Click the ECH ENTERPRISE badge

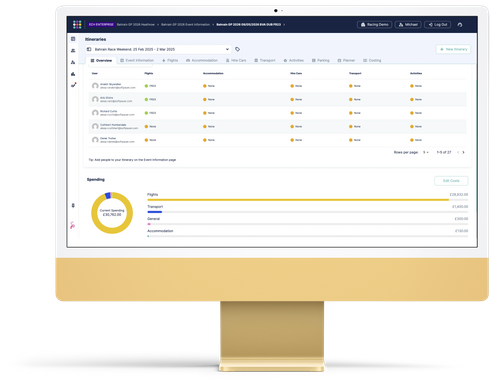coord(101,25)
